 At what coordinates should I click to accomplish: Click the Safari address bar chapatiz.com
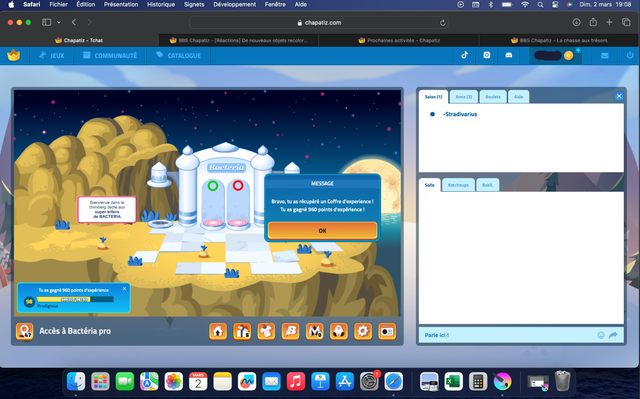pyautogui.click(x=319, y=22)
